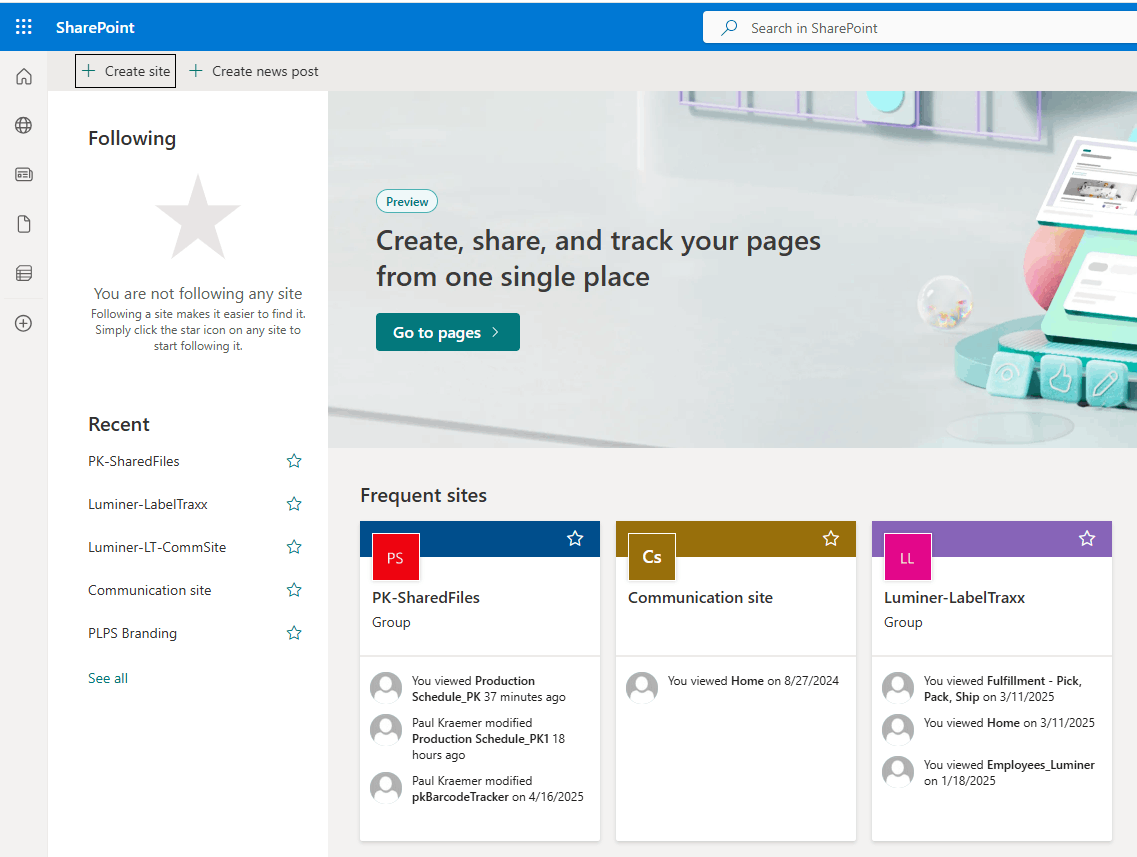The height and width of the screenshot is (857, 1137).
Task: Open Production Schedule_PK viewed 37 minutes ago
Action: [x=489, y=689]
